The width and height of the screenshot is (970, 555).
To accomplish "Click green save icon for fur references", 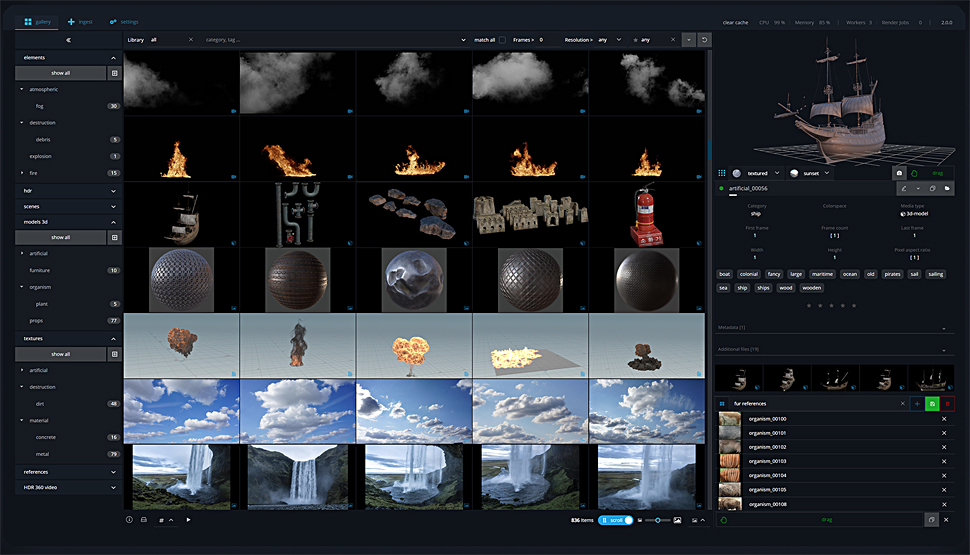I will (931, 403).
